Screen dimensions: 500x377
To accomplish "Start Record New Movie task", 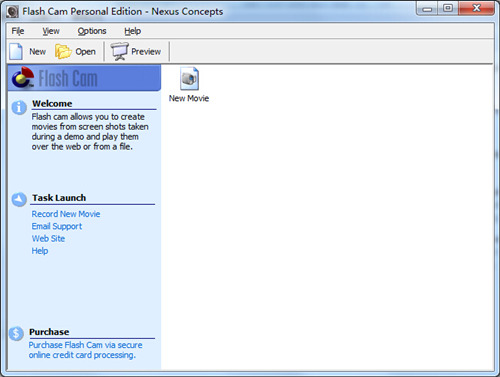I will tap(66, 214).
